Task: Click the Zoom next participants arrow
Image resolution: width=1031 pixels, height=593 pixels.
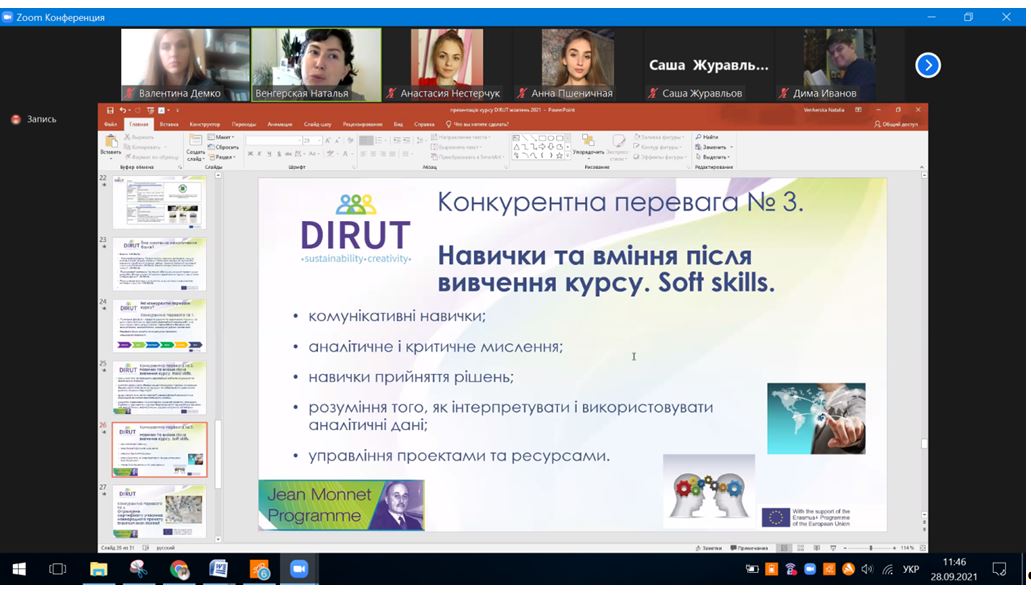Action: click(928, 65)
